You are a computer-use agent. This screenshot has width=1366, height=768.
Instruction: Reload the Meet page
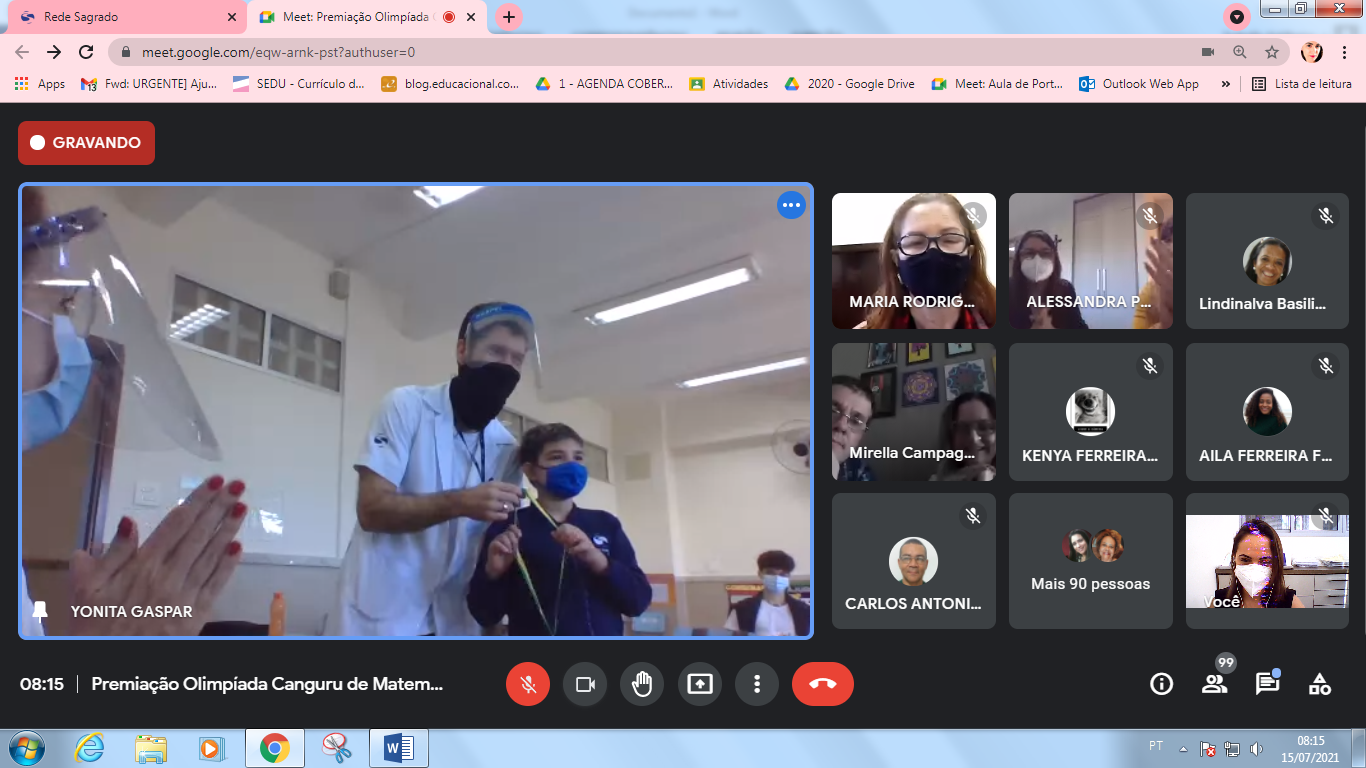pyautogui.click(x=87, y=52)
